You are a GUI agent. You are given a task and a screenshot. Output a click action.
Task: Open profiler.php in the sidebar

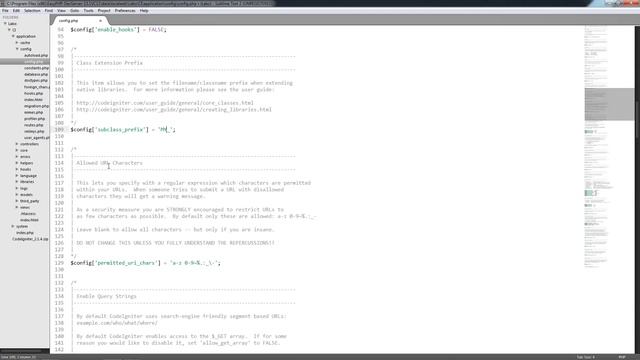(34, 119)
